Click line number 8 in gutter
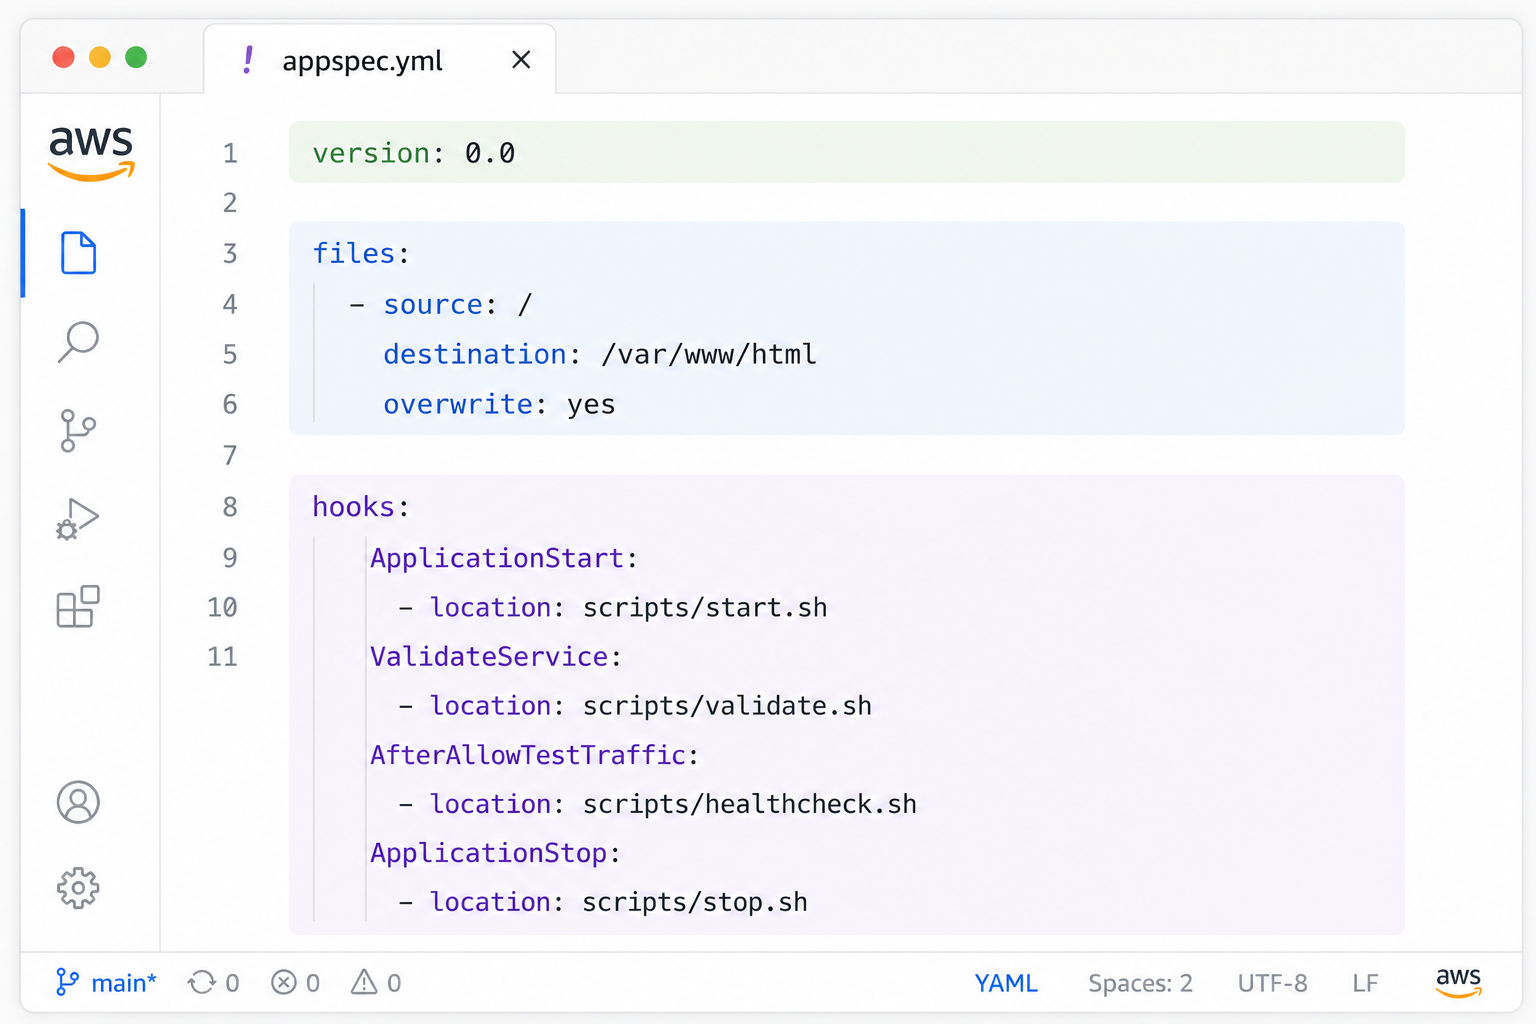 click(230, 507)
